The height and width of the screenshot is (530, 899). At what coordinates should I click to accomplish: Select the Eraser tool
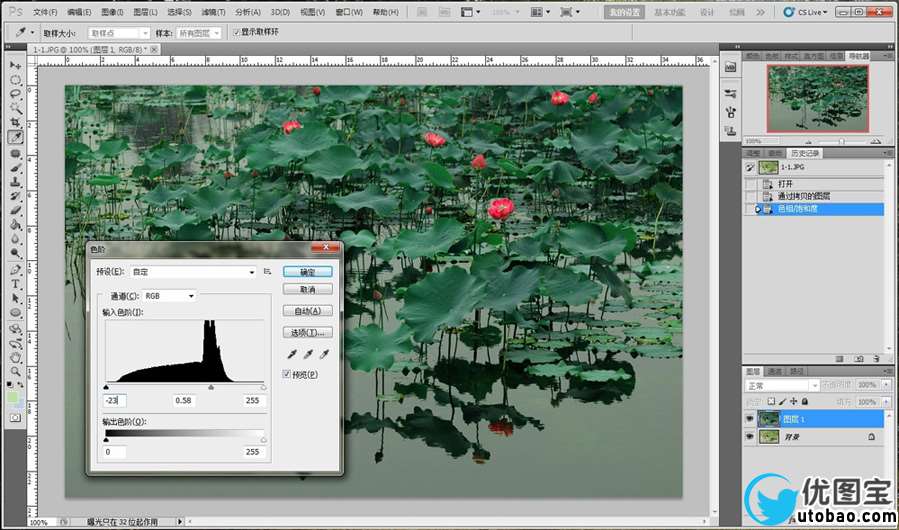tap(15, 211)
